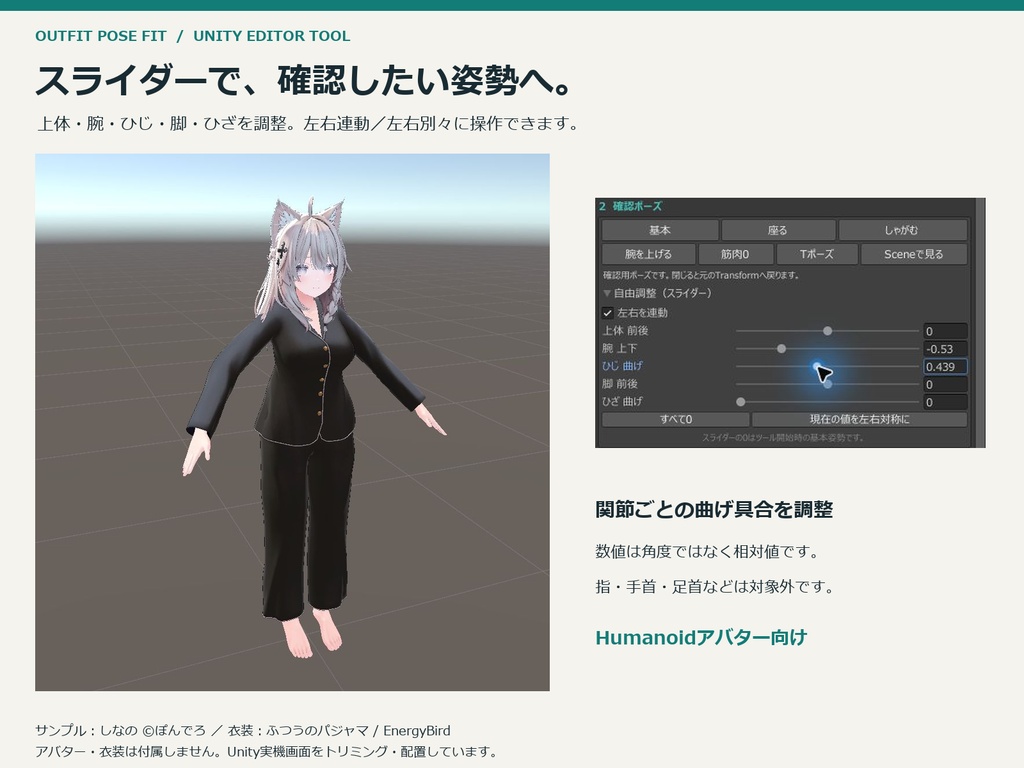This screenshot has height=768, width=1024.
Task: Click the ひじ 曲げ label
Action: [x=622, y=366]
